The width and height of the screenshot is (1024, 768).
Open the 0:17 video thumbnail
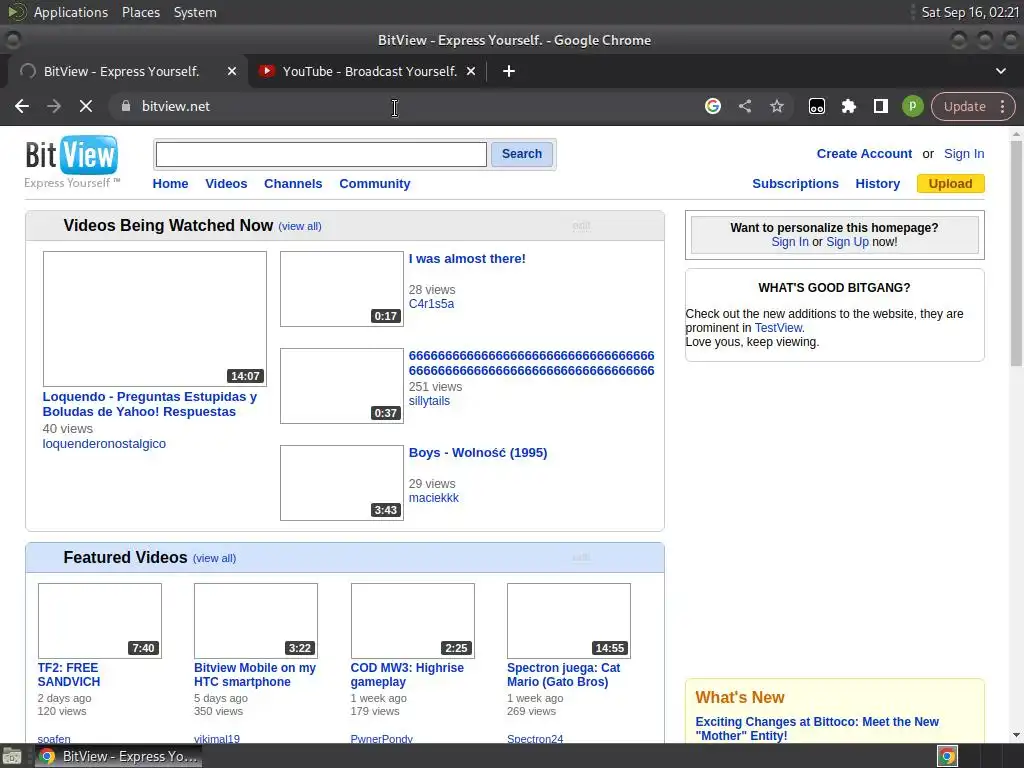coord(342,289)
